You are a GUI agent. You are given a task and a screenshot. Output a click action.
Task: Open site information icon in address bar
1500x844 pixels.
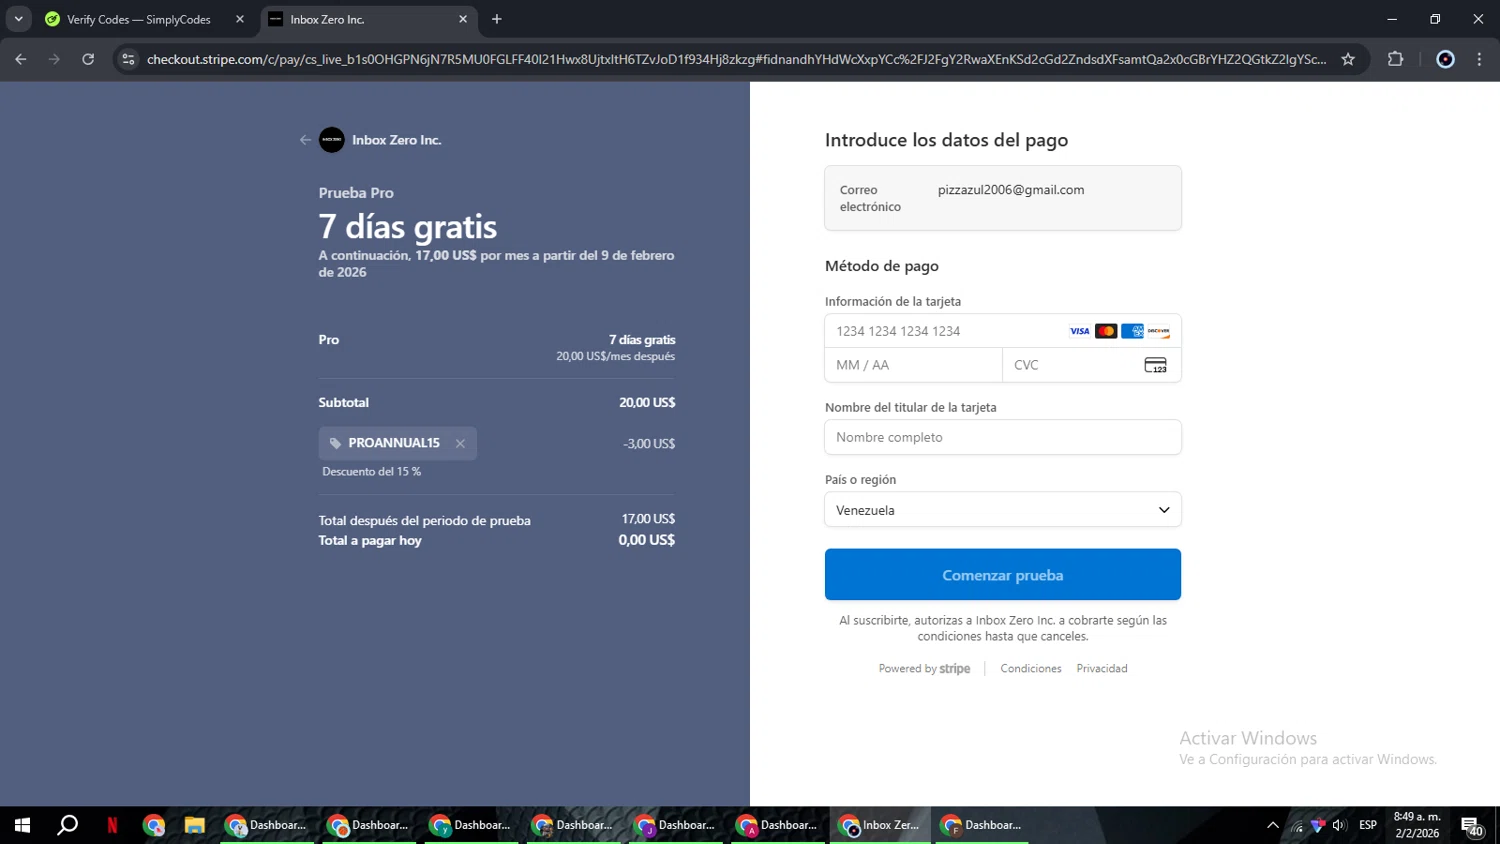point(128,59)
